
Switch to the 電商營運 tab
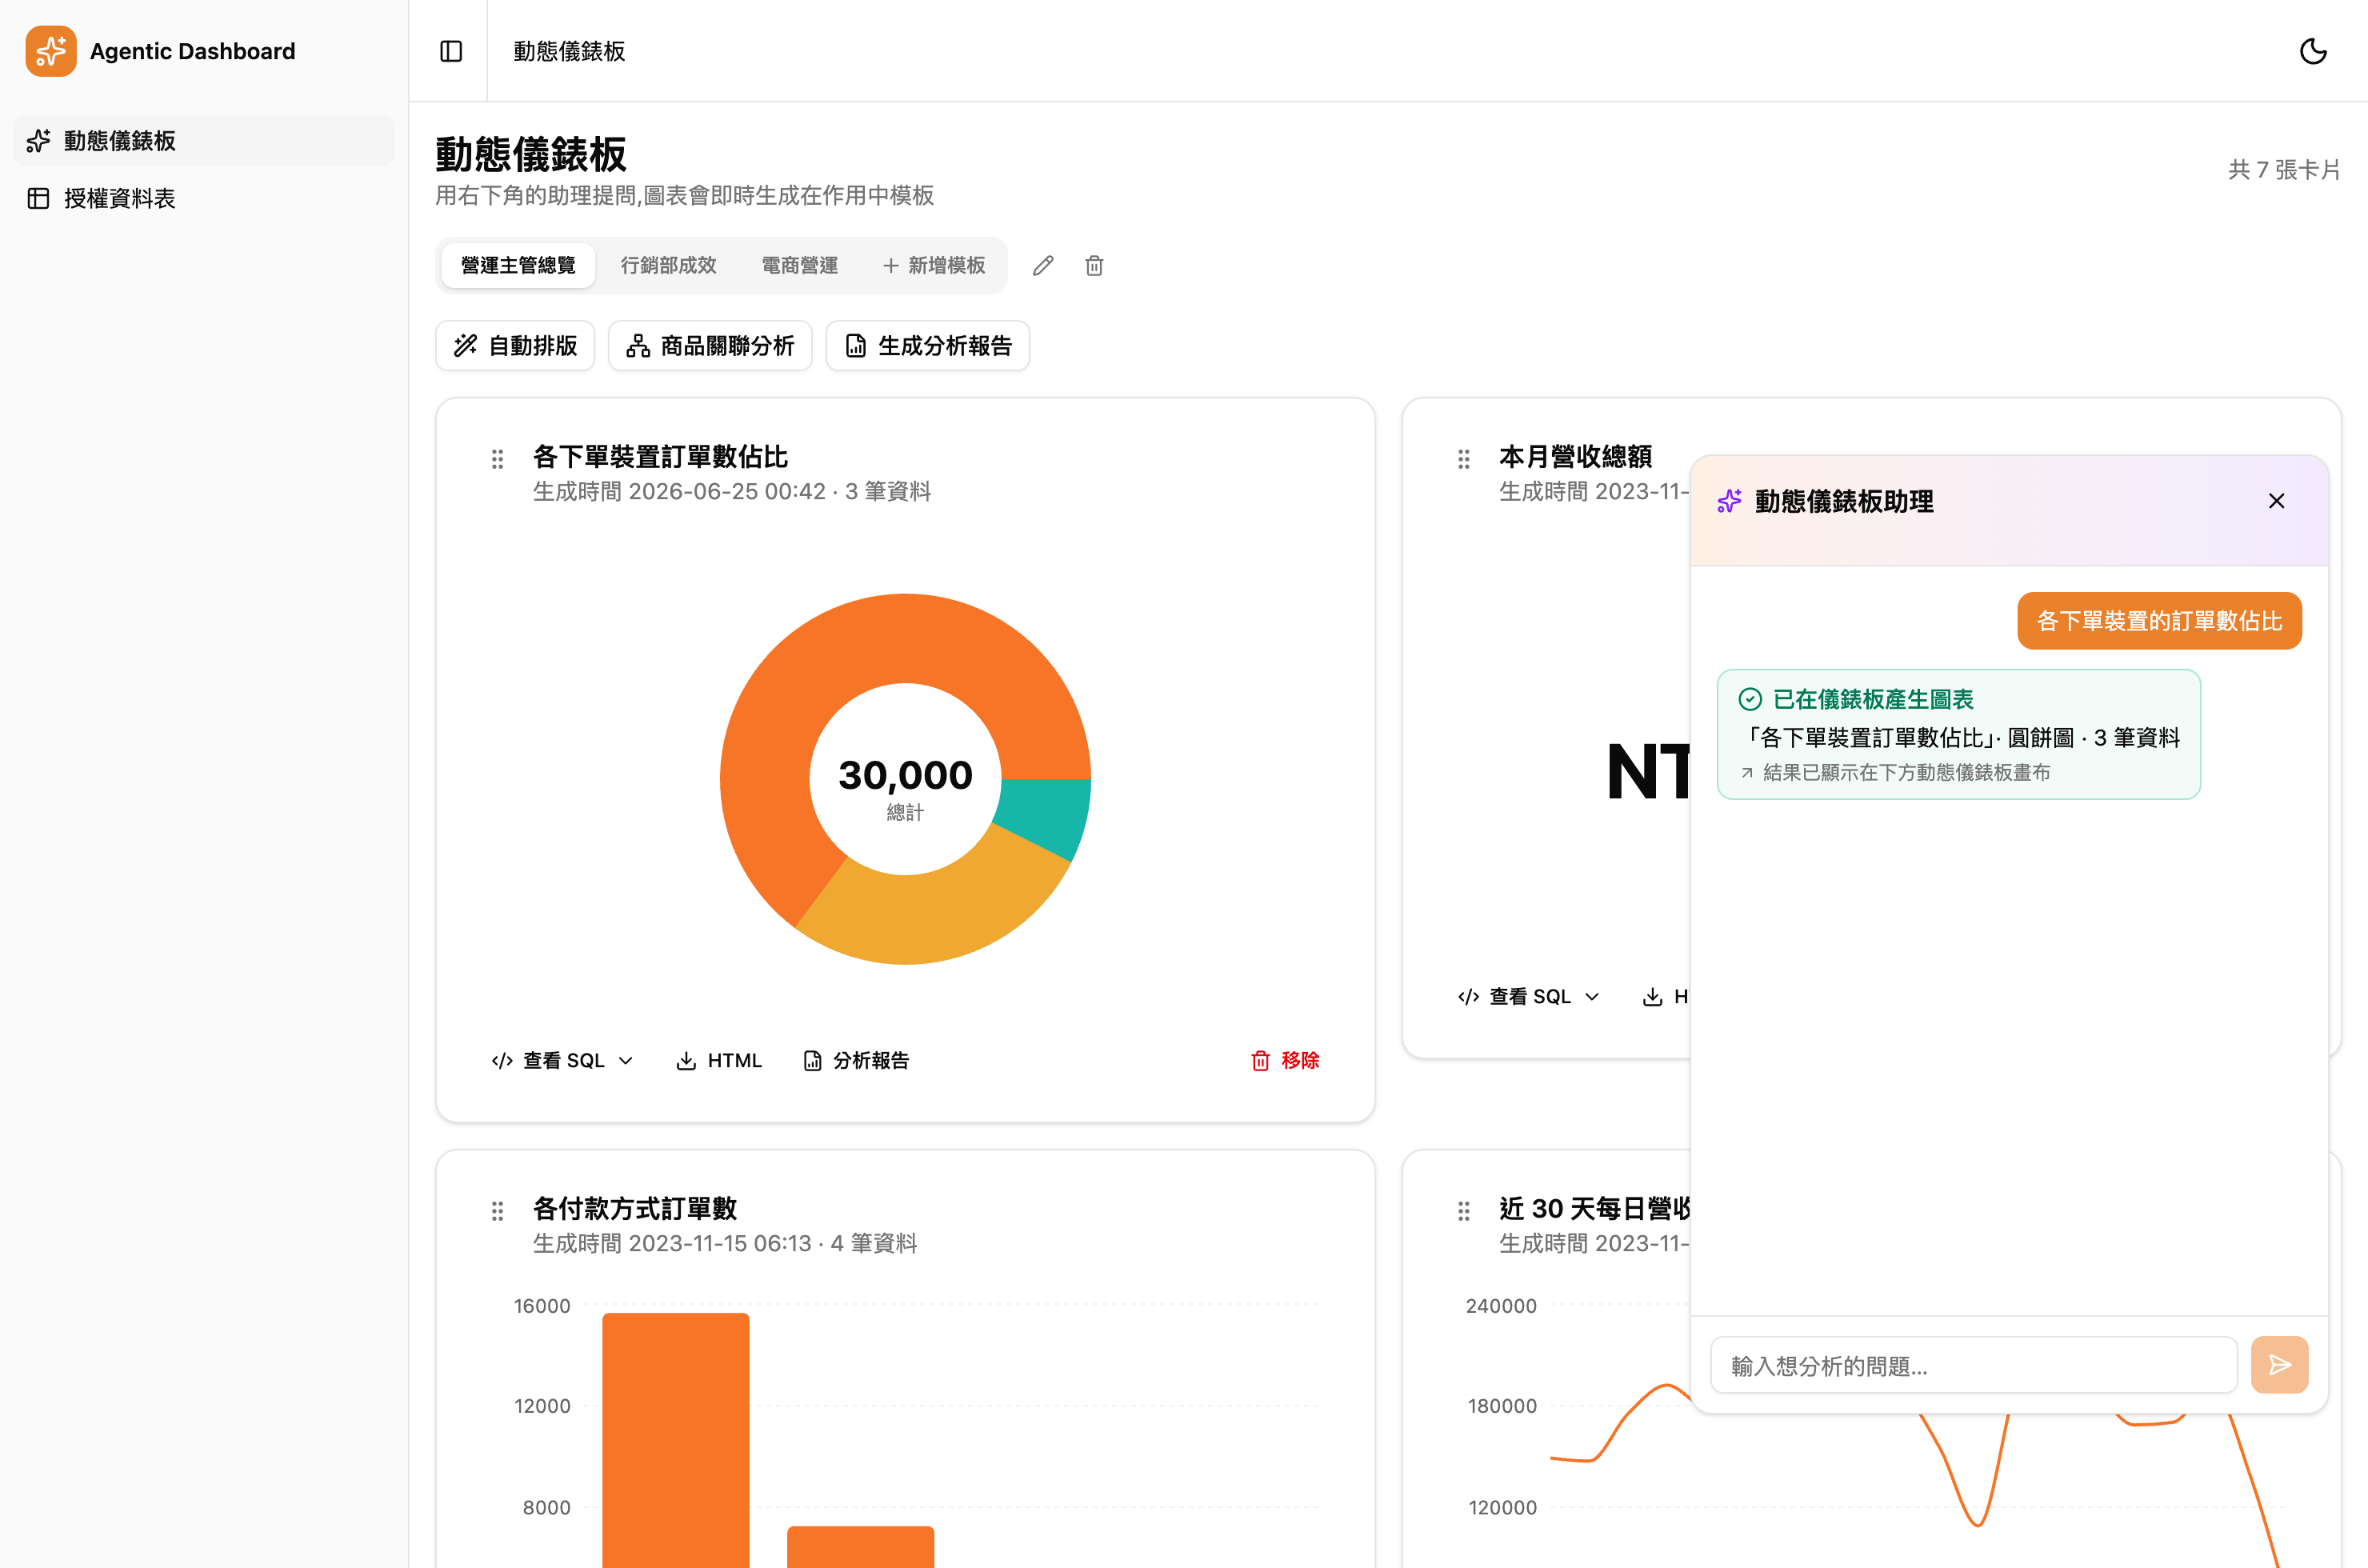click(x=799, y=265)
